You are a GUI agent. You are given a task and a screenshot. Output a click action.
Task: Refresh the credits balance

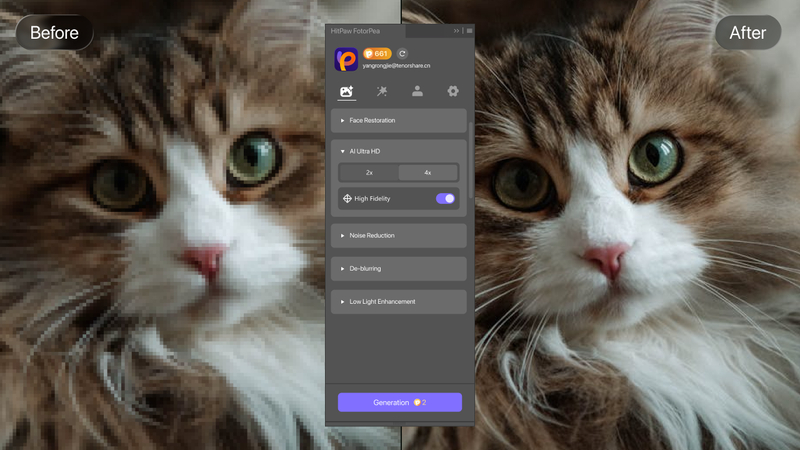coord(402,54)
